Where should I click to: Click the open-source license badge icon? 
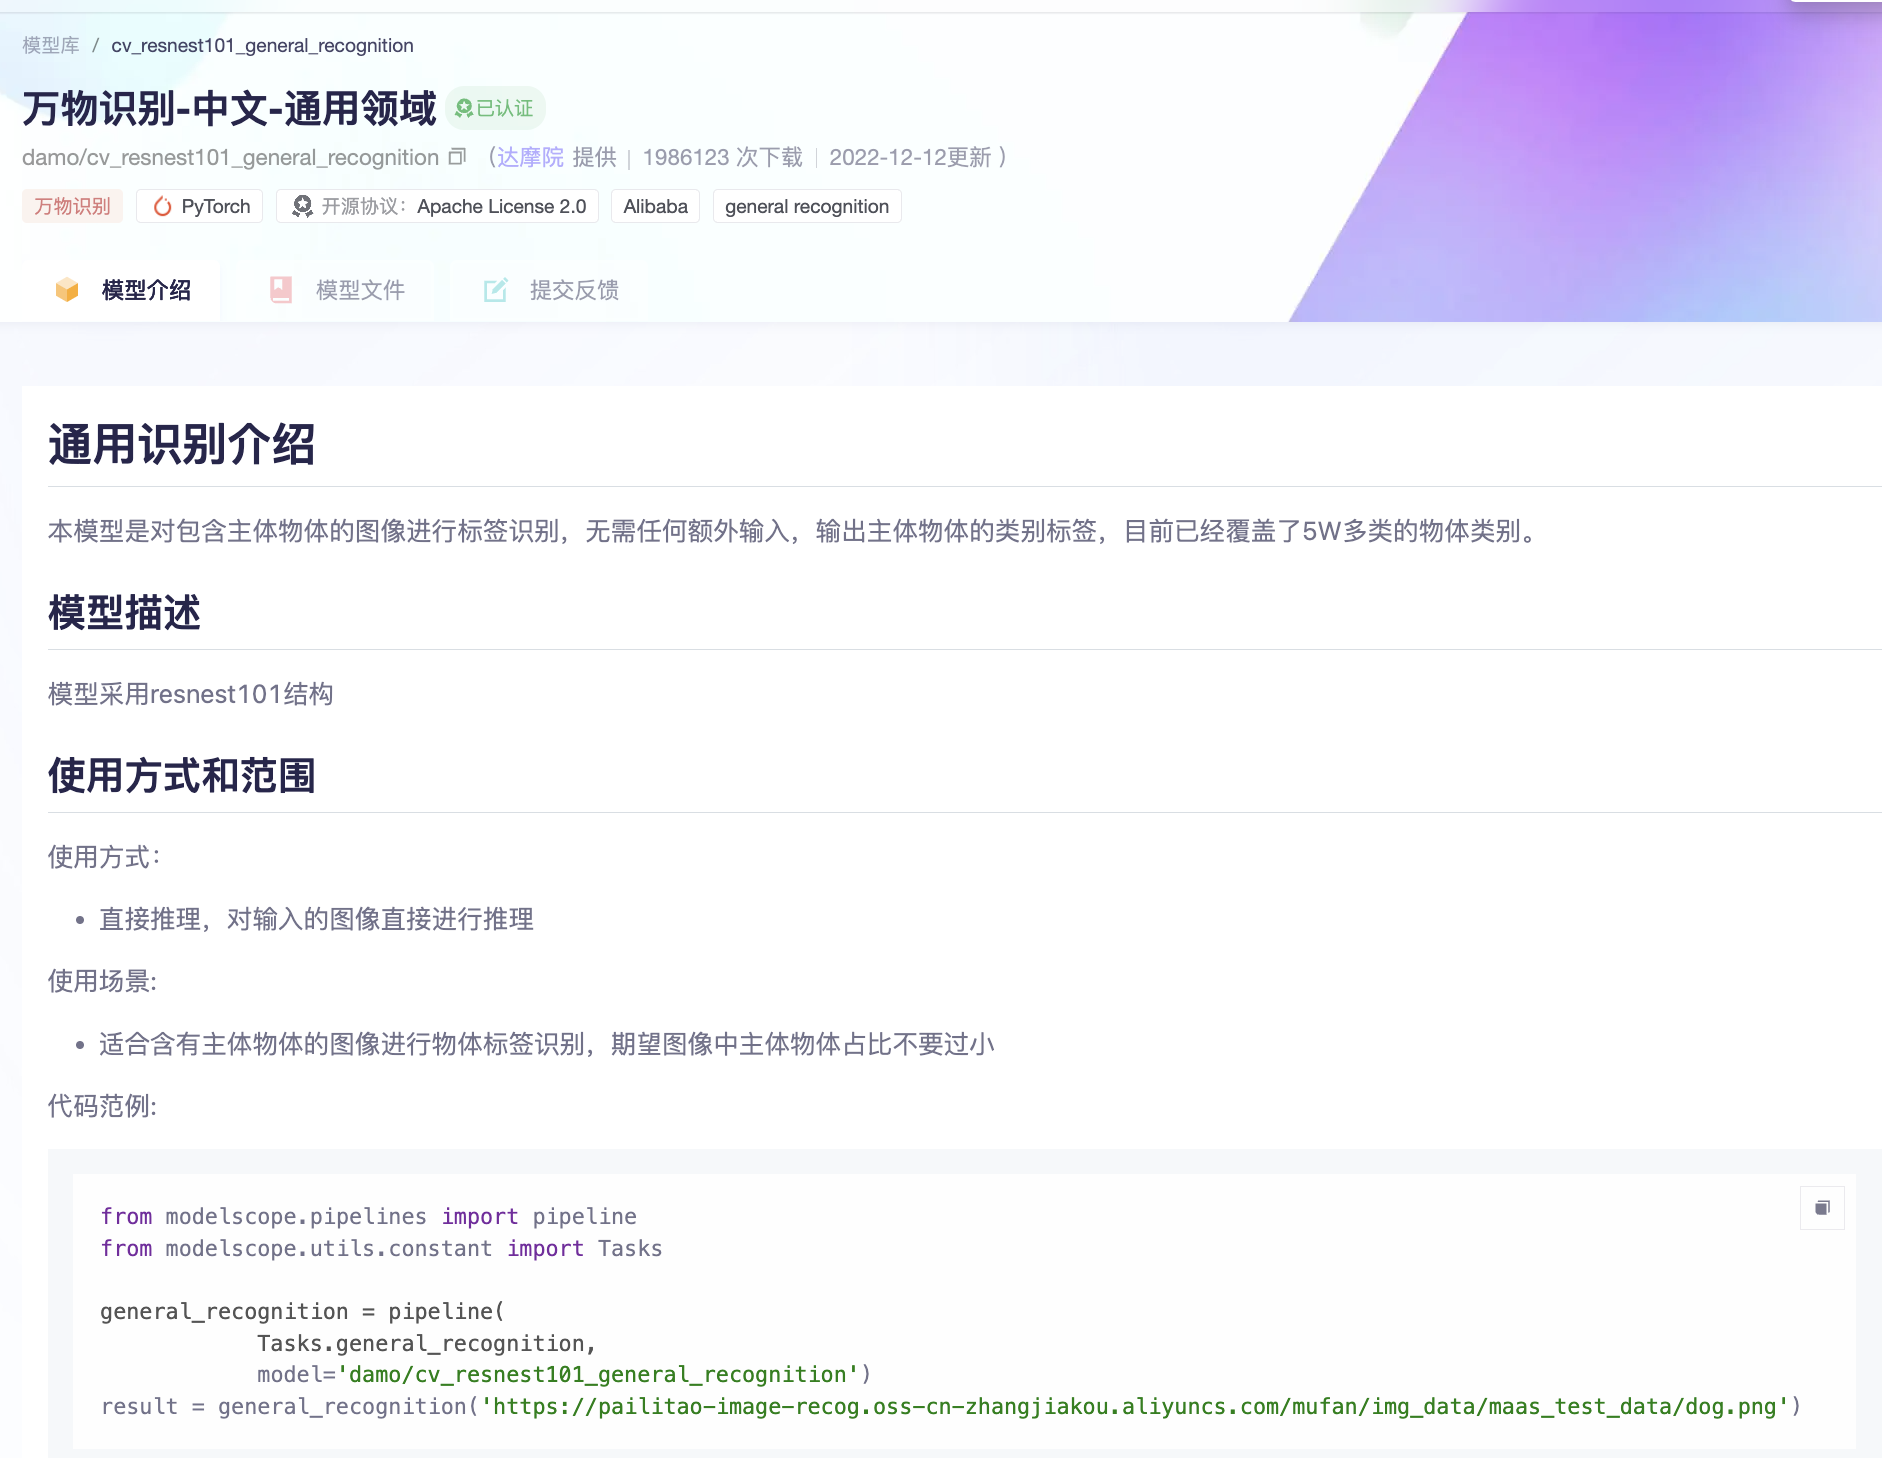tap(302, 206)
